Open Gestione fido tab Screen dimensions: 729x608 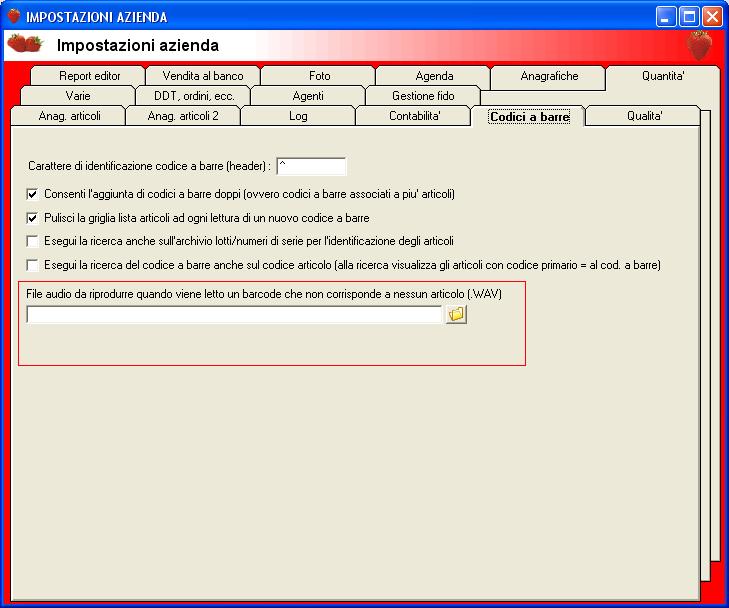tap(423, 96)
